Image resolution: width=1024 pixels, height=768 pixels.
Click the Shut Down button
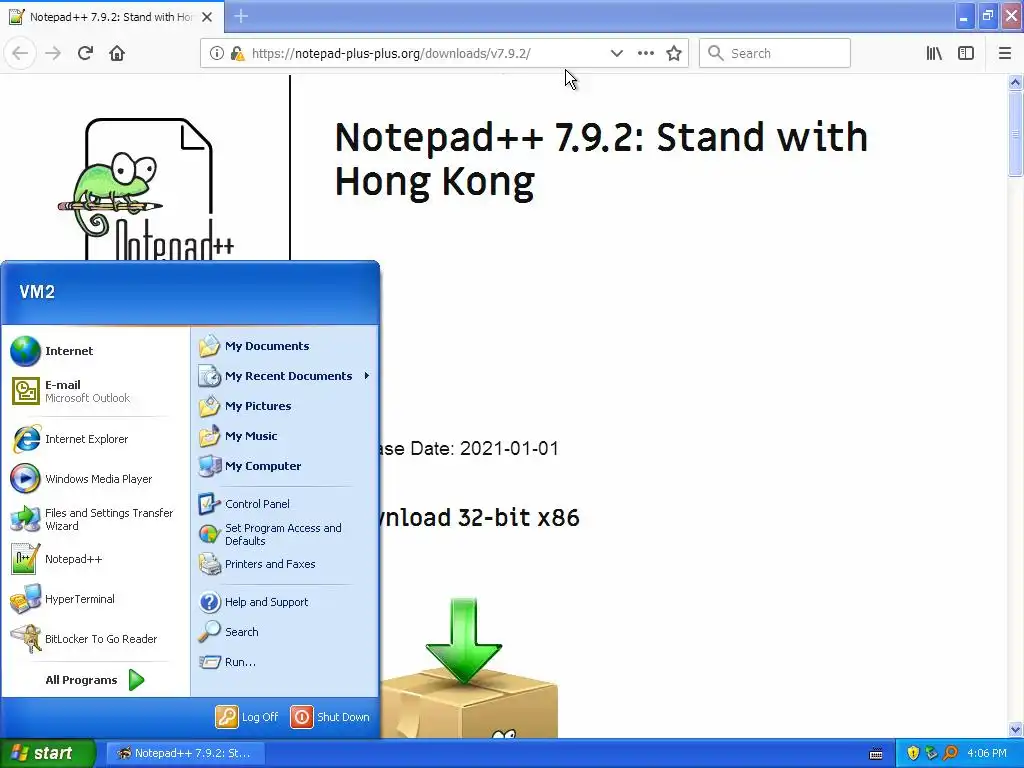point(330,716)
